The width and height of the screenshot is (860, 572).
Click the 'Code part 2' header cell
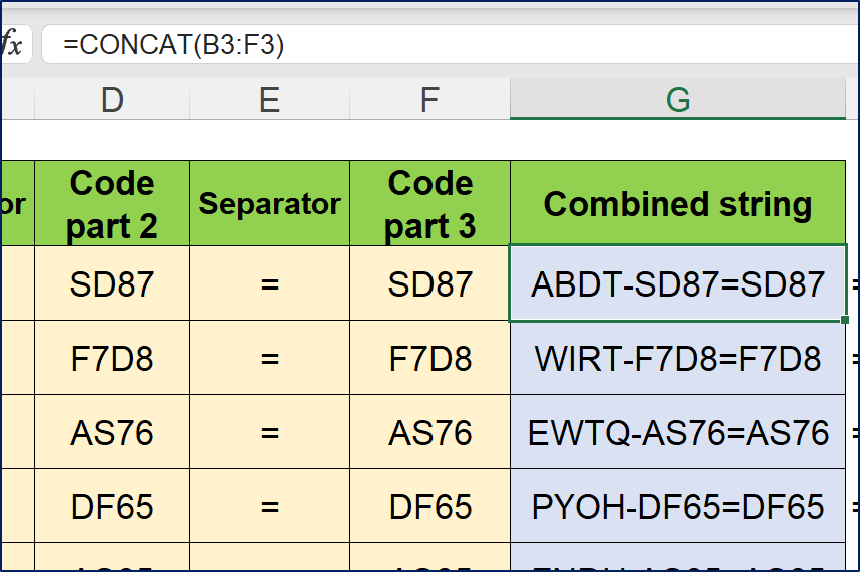point(112,203)
